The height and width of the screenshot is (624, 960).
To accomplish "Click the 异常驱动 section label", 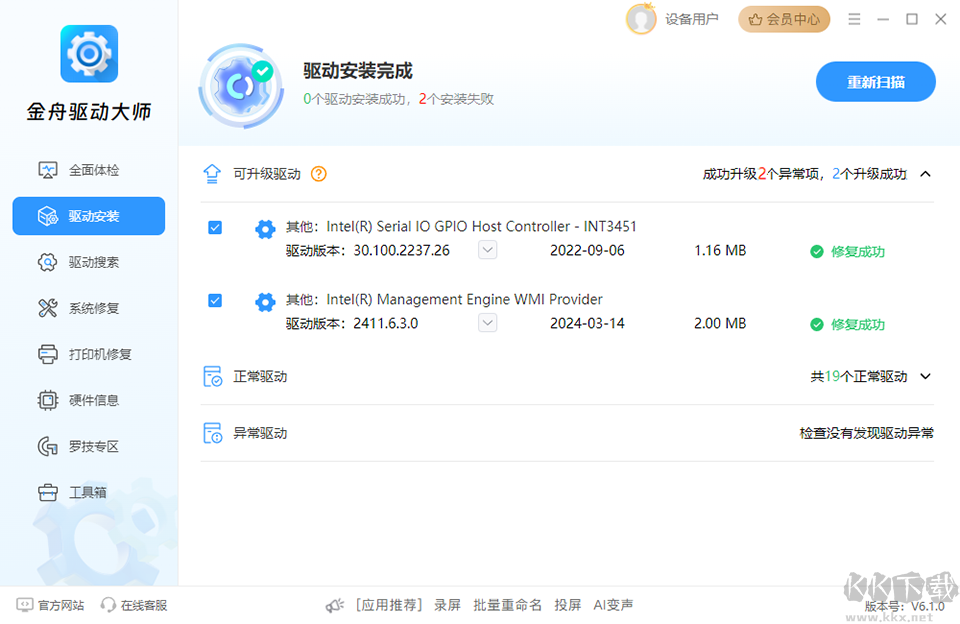I will tap(260, 434).
